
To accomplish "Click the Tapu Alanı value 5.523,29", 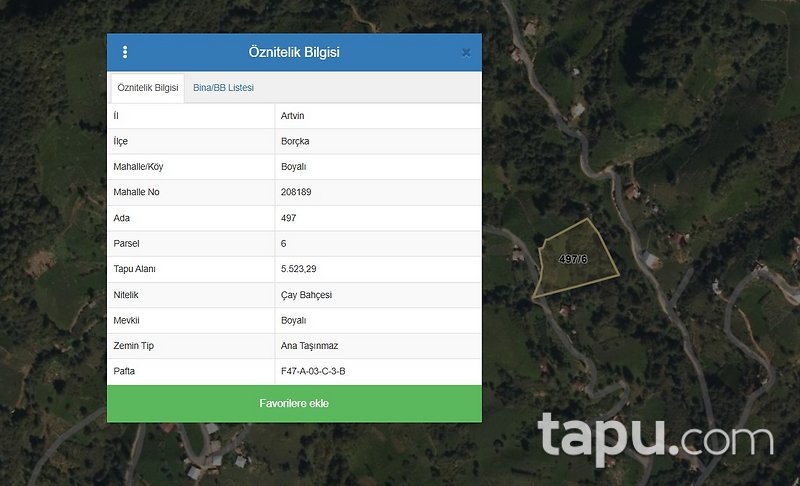I will point(298,269).
